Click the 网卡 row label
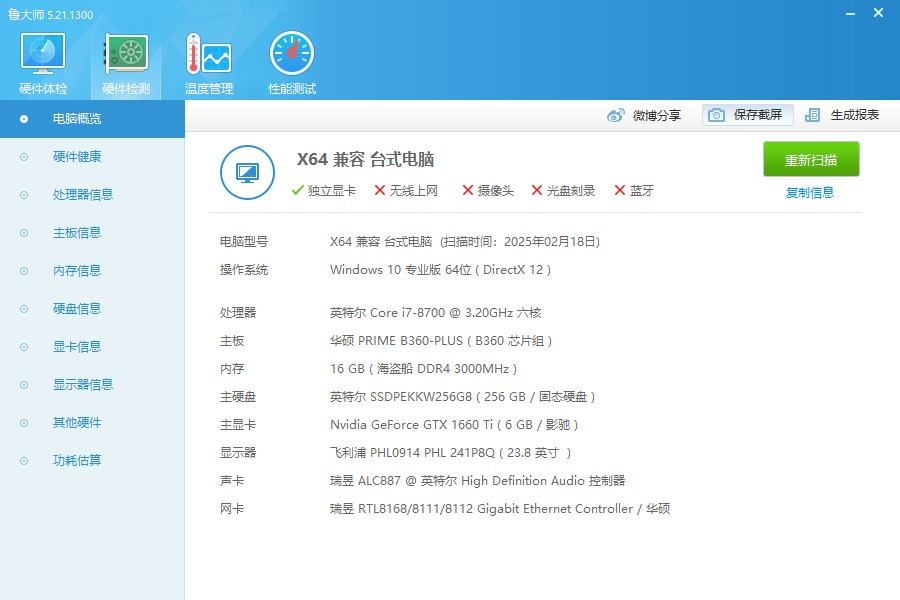Screen dimensions: 900x600 point(232,509)
